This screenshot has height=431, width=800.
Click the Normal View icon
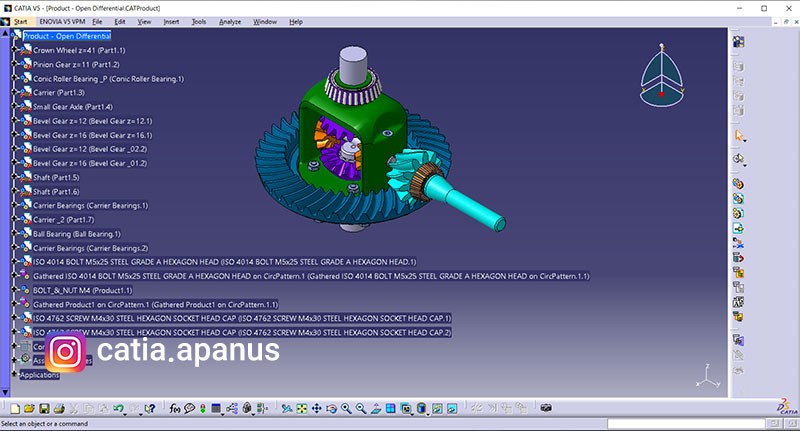coord(376,409)
